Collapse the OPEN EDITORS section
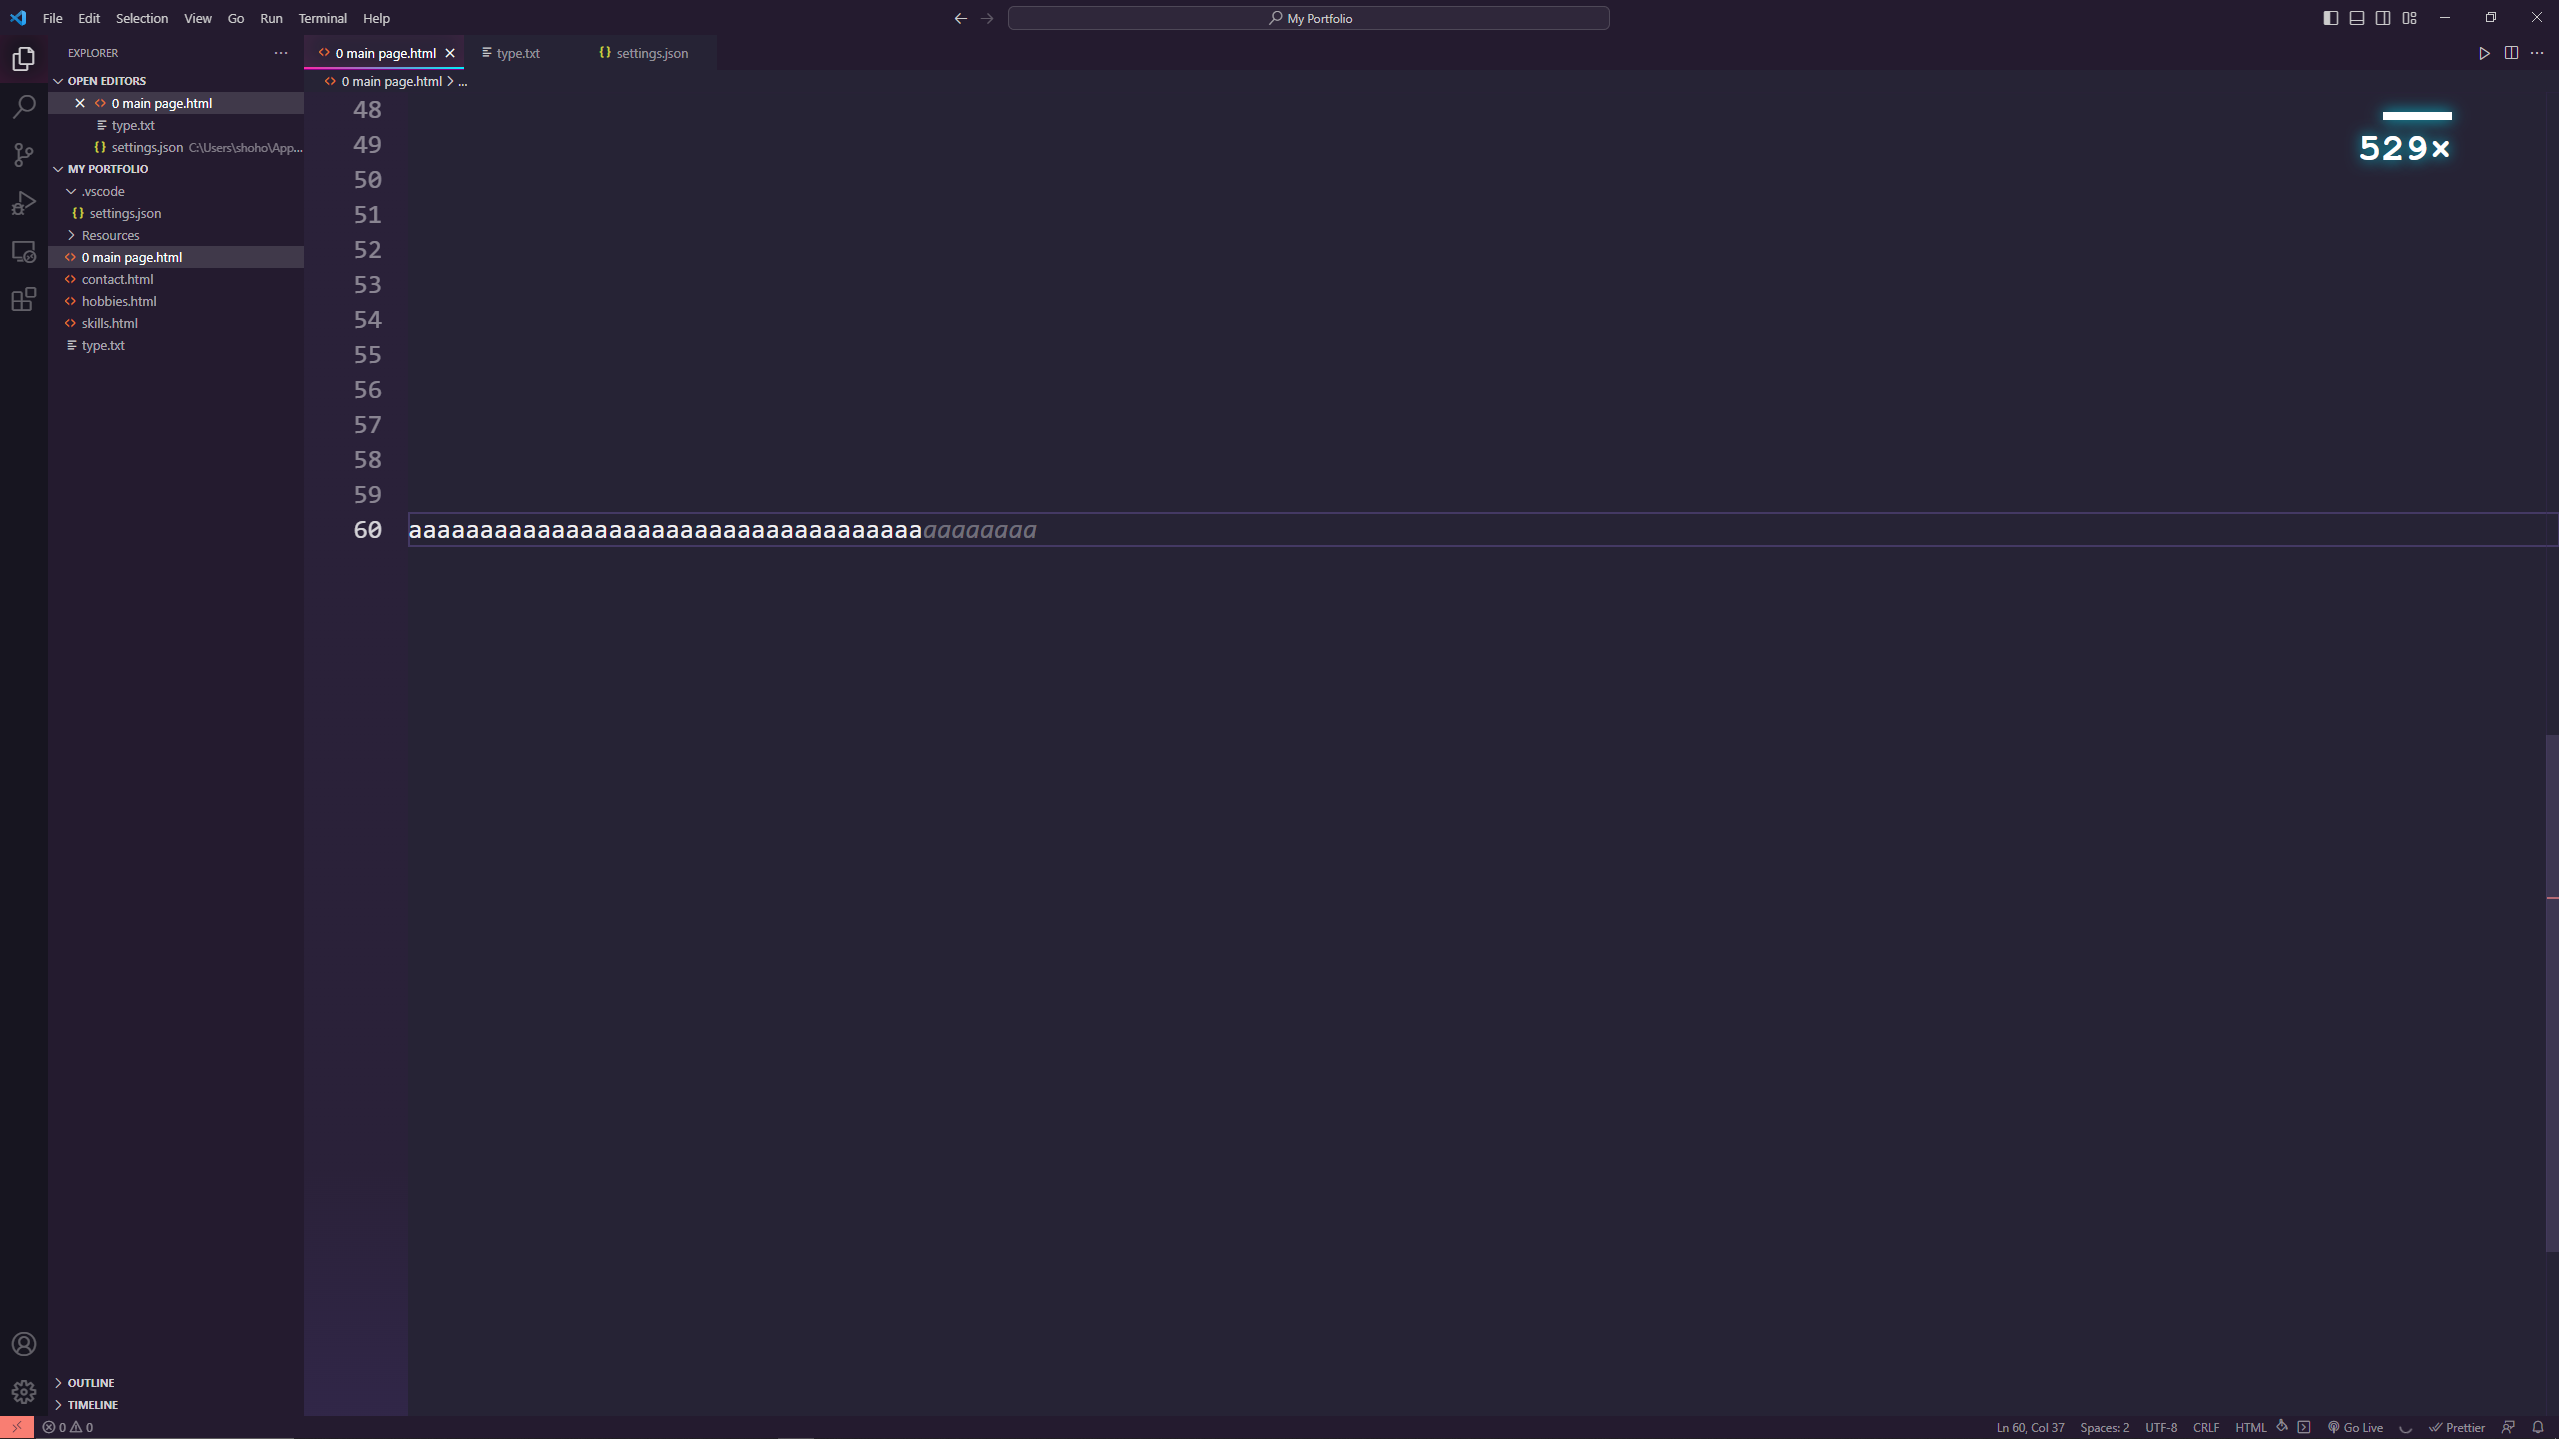Viewport: 2559px width, 1439px height. coord(57,80)
